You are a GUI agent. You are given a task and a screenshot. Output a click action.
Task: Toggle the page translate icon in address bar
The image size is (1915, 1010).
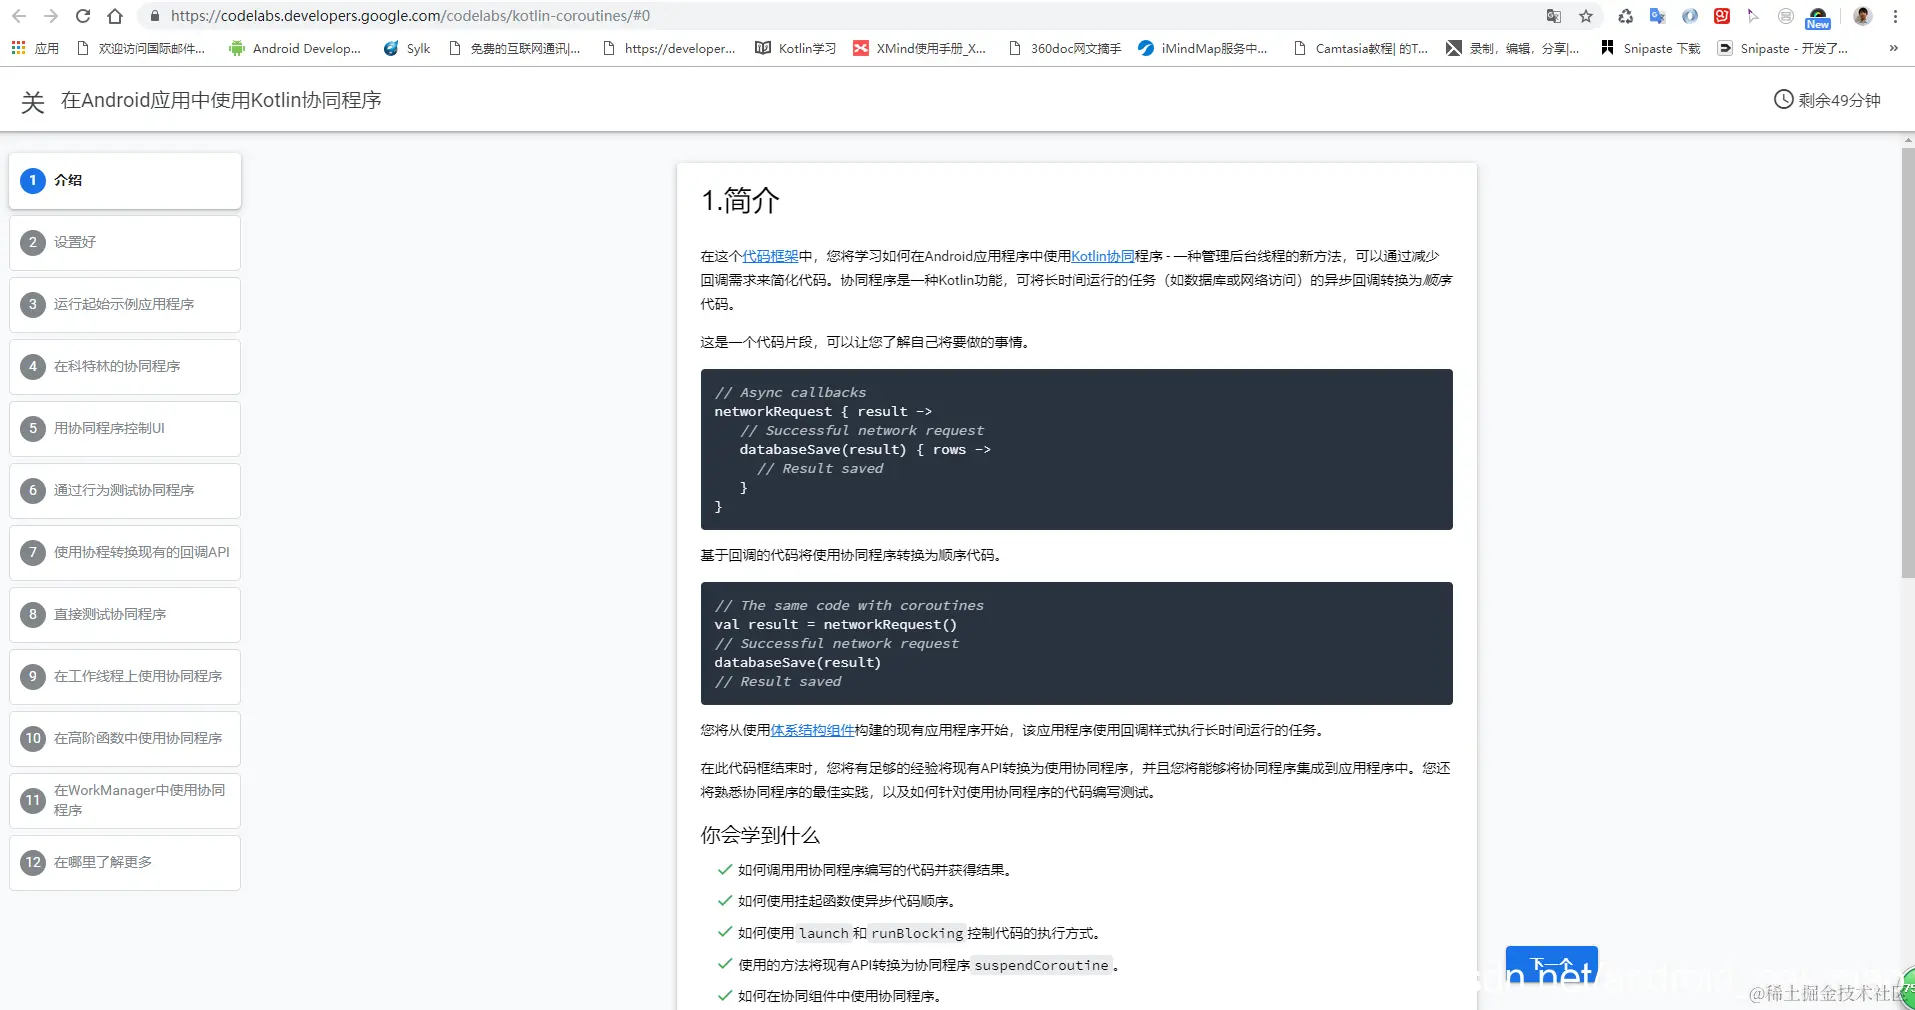(1552, 16)
